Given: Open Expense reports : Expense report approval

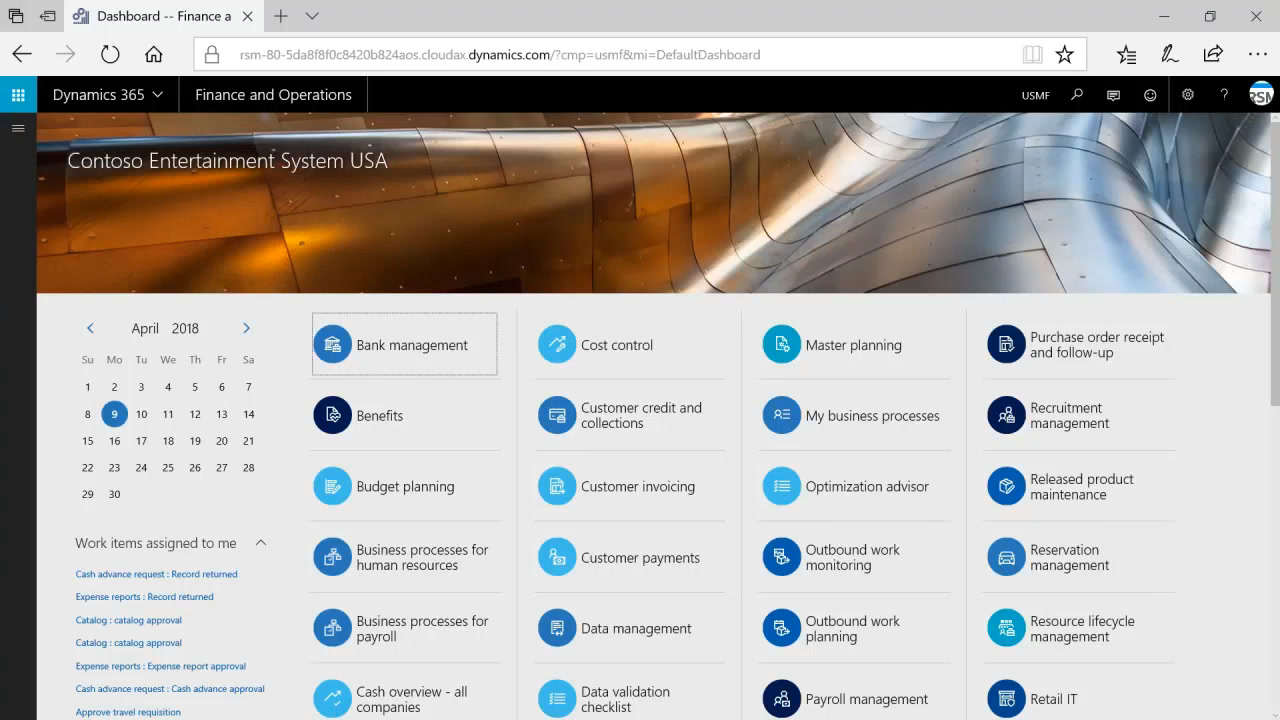Looking at the screenshot, I should click(161, 666).
